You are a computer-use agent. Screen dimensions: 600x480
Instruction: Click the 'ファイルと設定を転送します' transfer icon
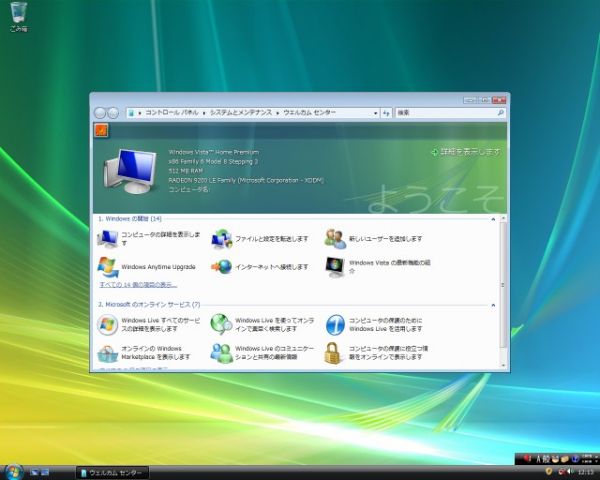tap(221, 238)
